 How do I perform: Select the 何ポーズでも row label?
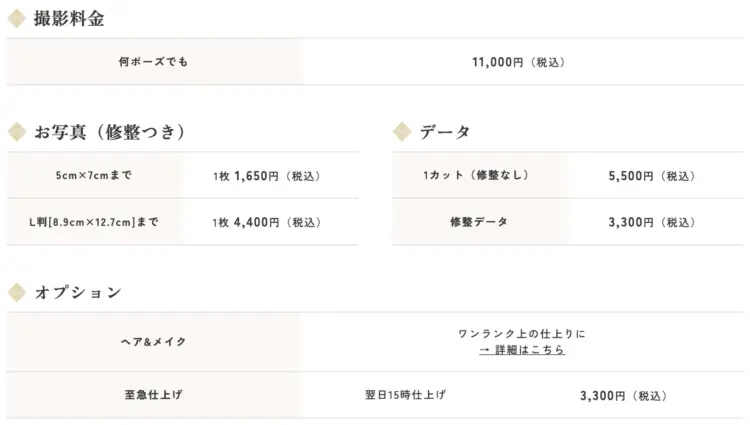pos(153,62)
